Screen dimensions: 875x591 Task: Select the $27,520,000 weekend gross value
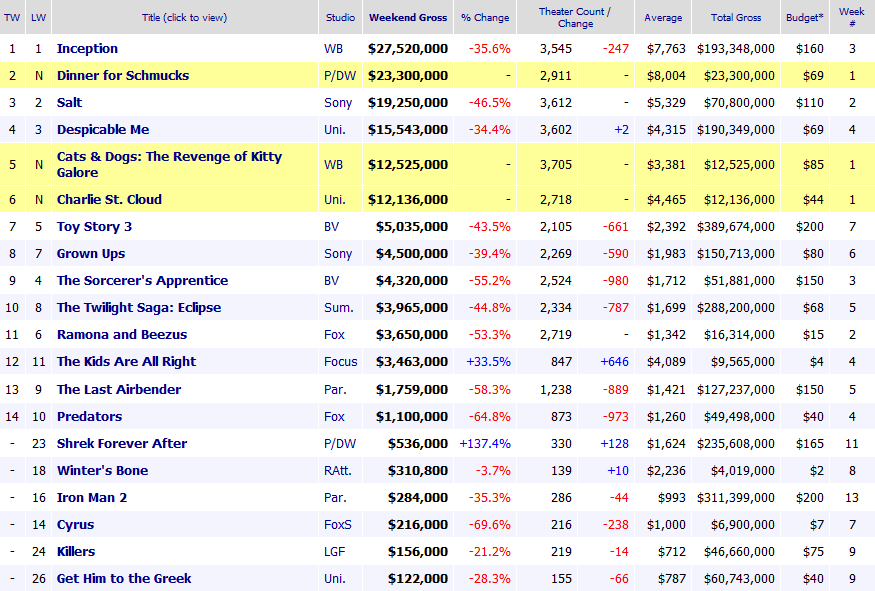click(x=408, y=49)
